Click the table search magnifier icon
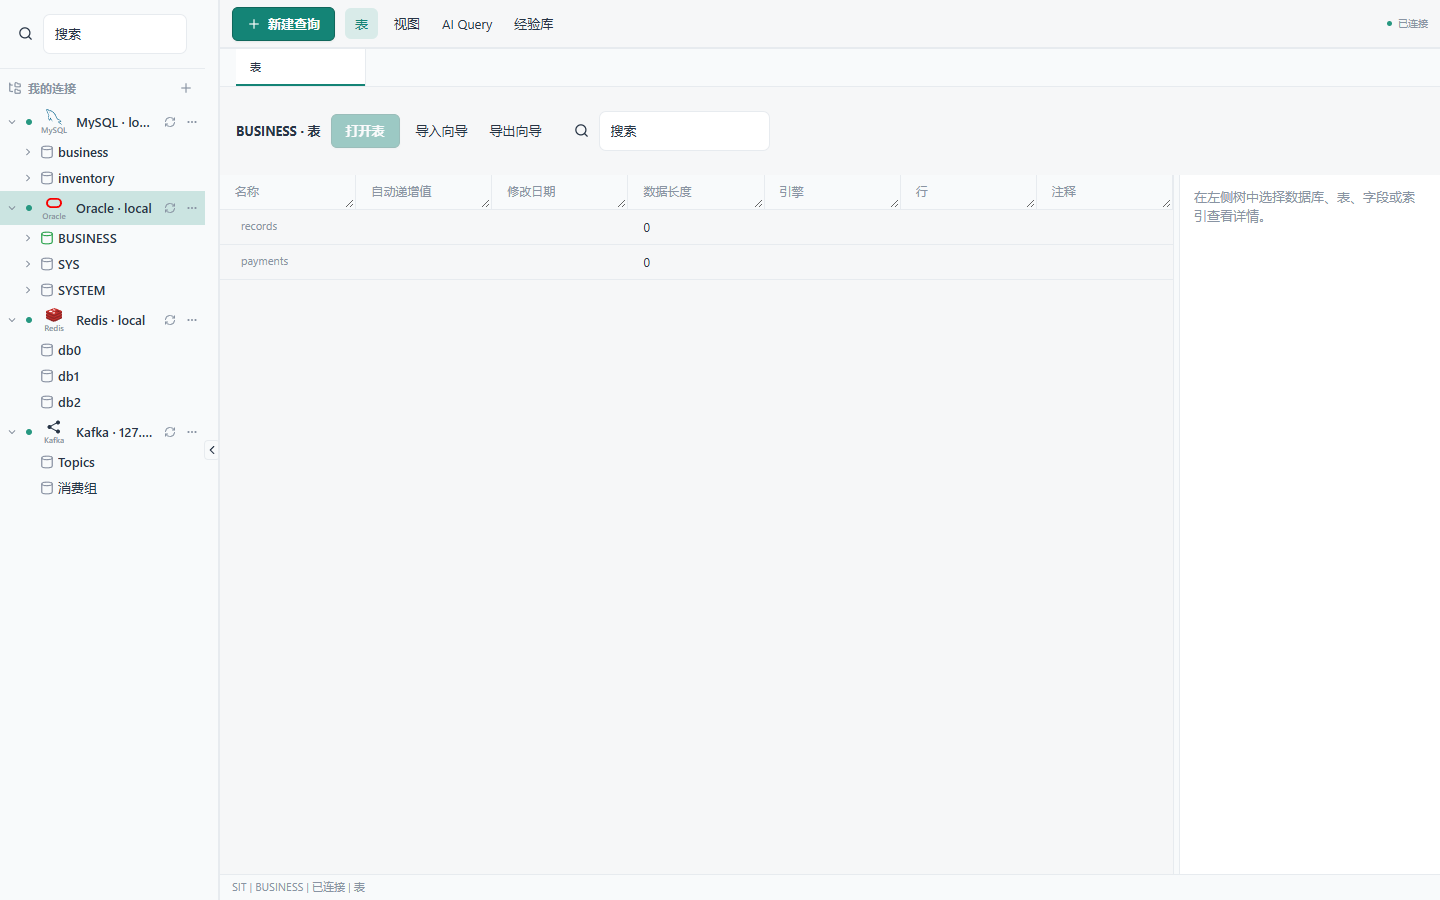Viewport: 1440px width, 900px height. pos(581,131)
